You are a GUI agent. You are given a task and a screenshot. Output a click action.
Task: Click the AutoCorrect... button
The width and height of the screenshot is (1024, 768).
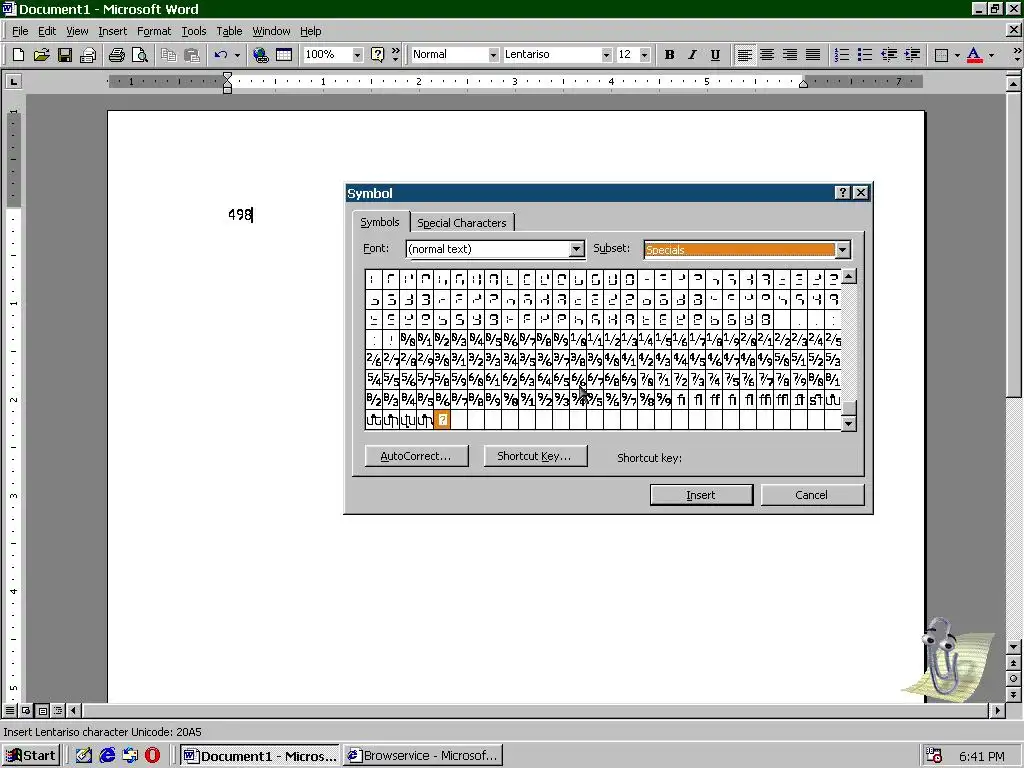(x=416, y=456)
